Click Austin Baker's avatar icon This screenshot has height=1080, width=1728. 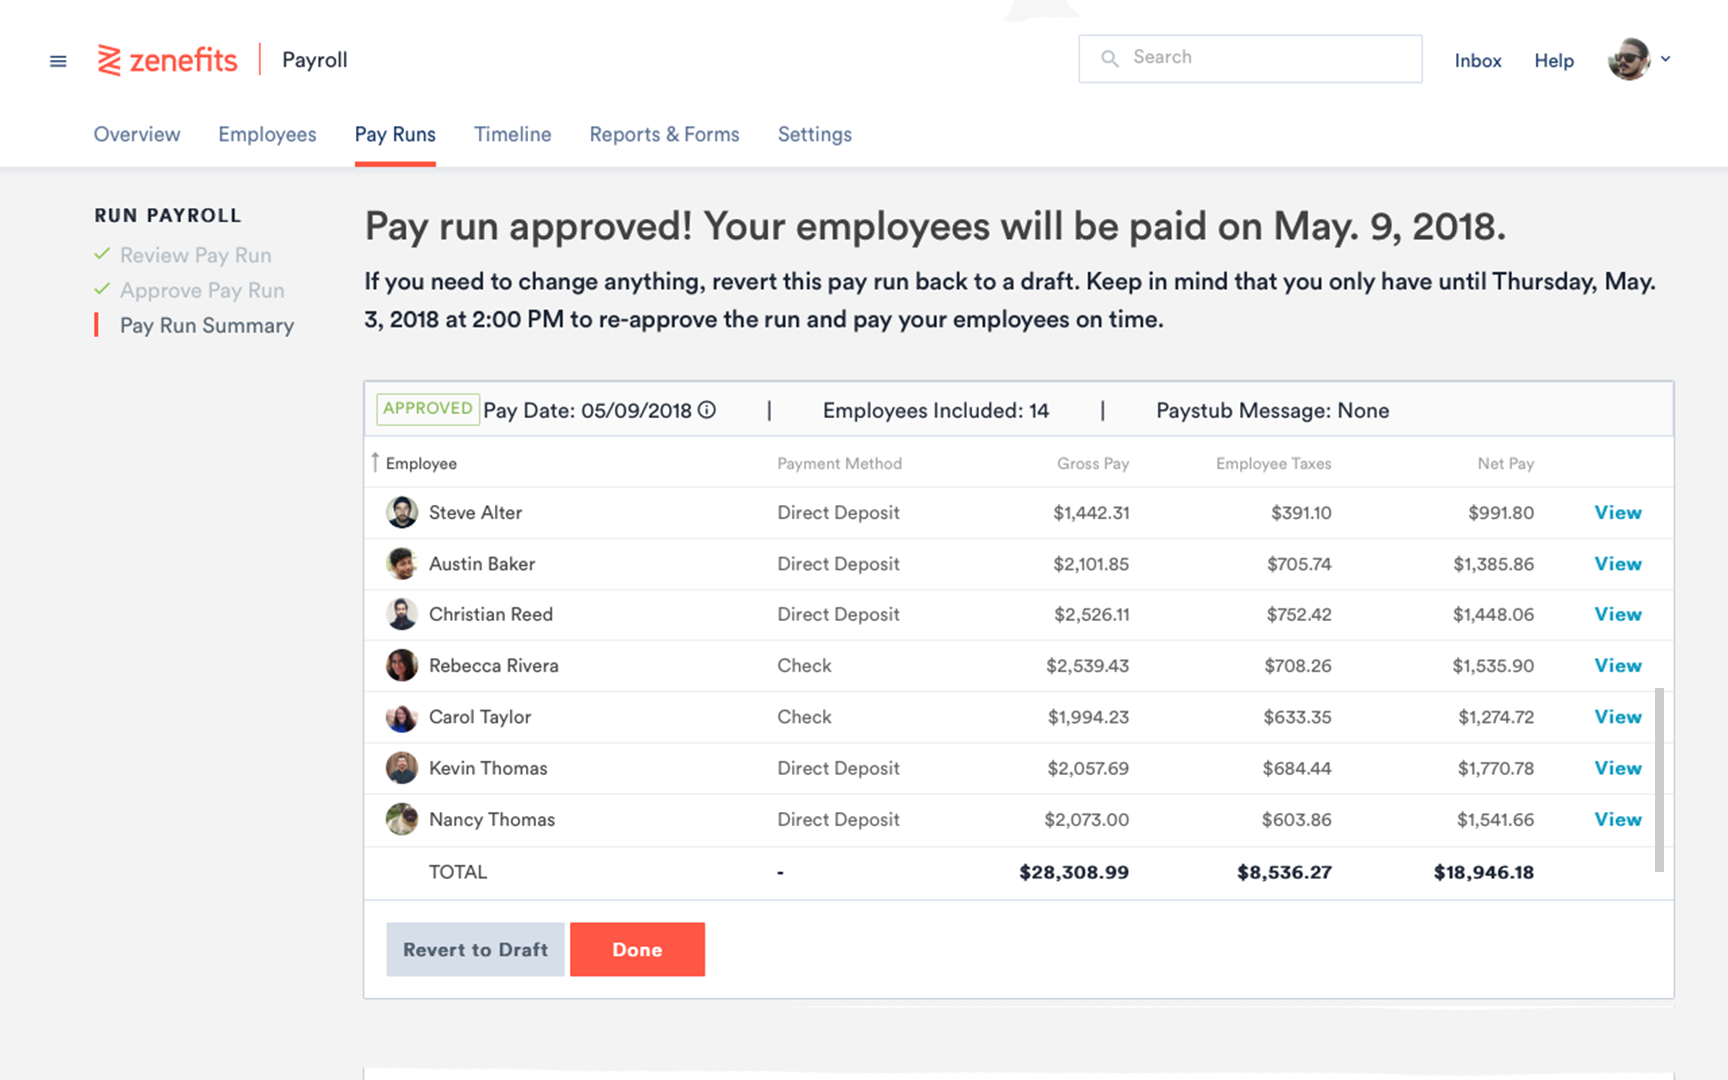pos(402,563)
